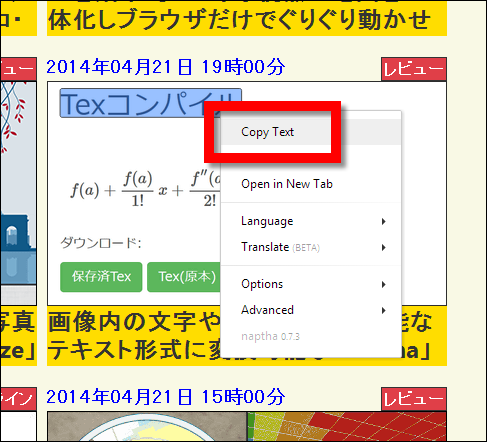Open the Options submenu
The height and width of the screenshot is (442, 487).
311,284
